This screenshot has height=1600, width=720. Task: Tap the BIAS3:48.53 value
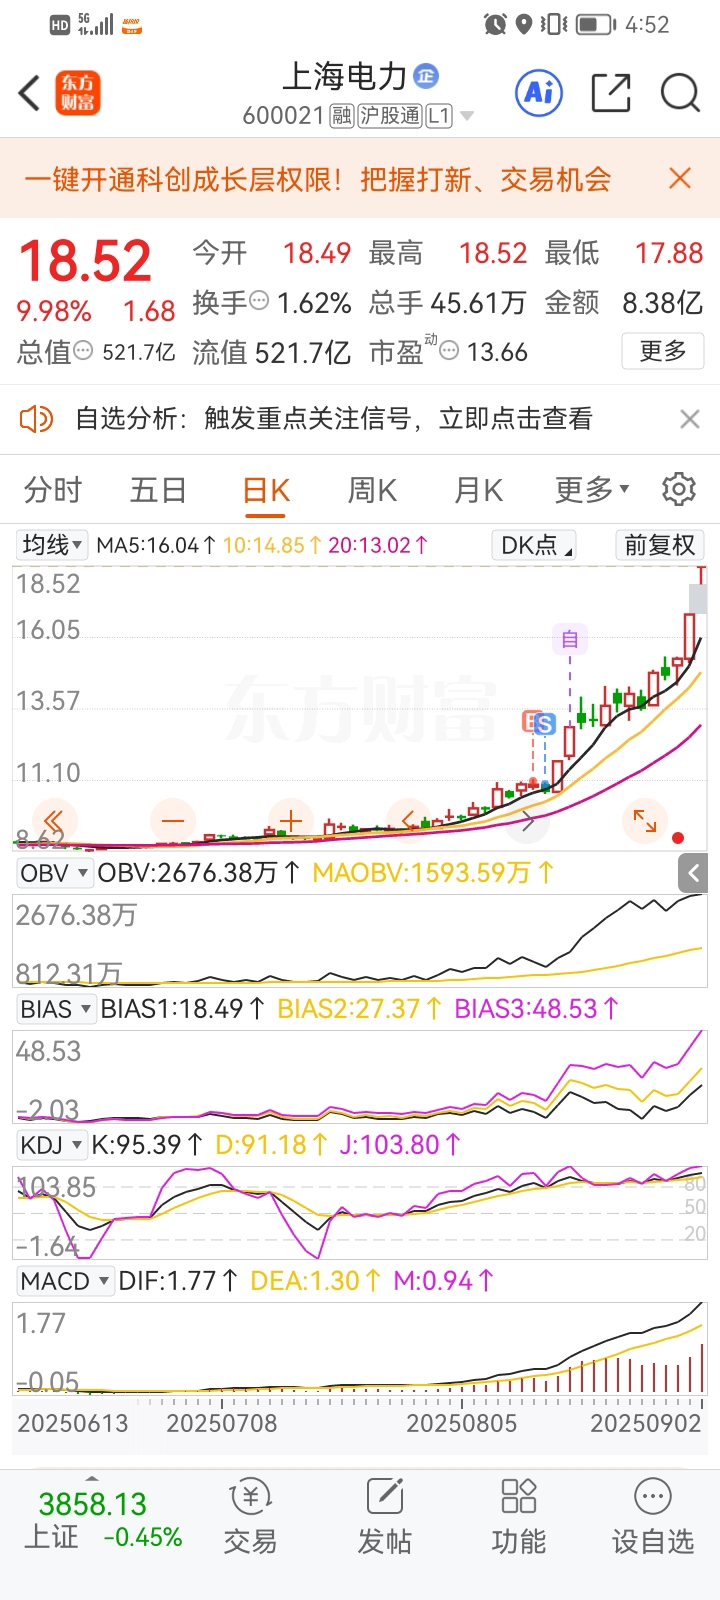click(537, 1009)
